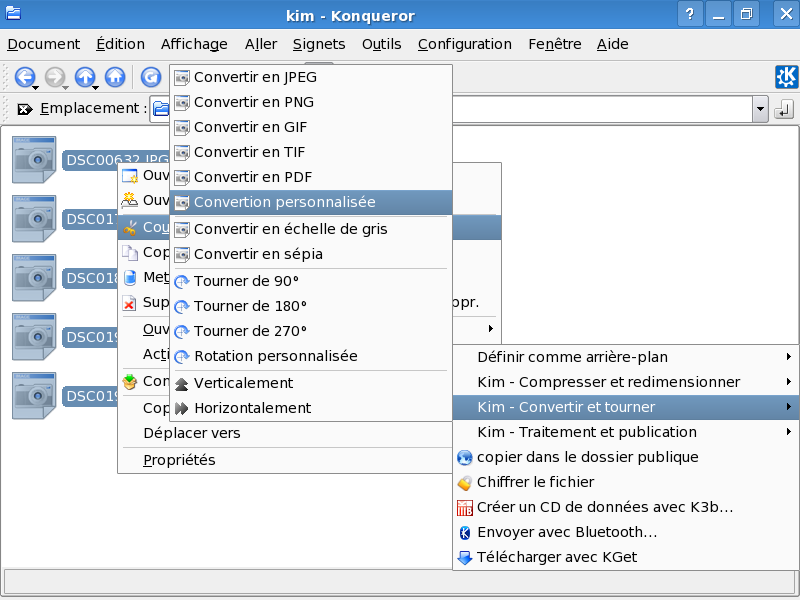Choose Convertir en PDF

[311, 177]
